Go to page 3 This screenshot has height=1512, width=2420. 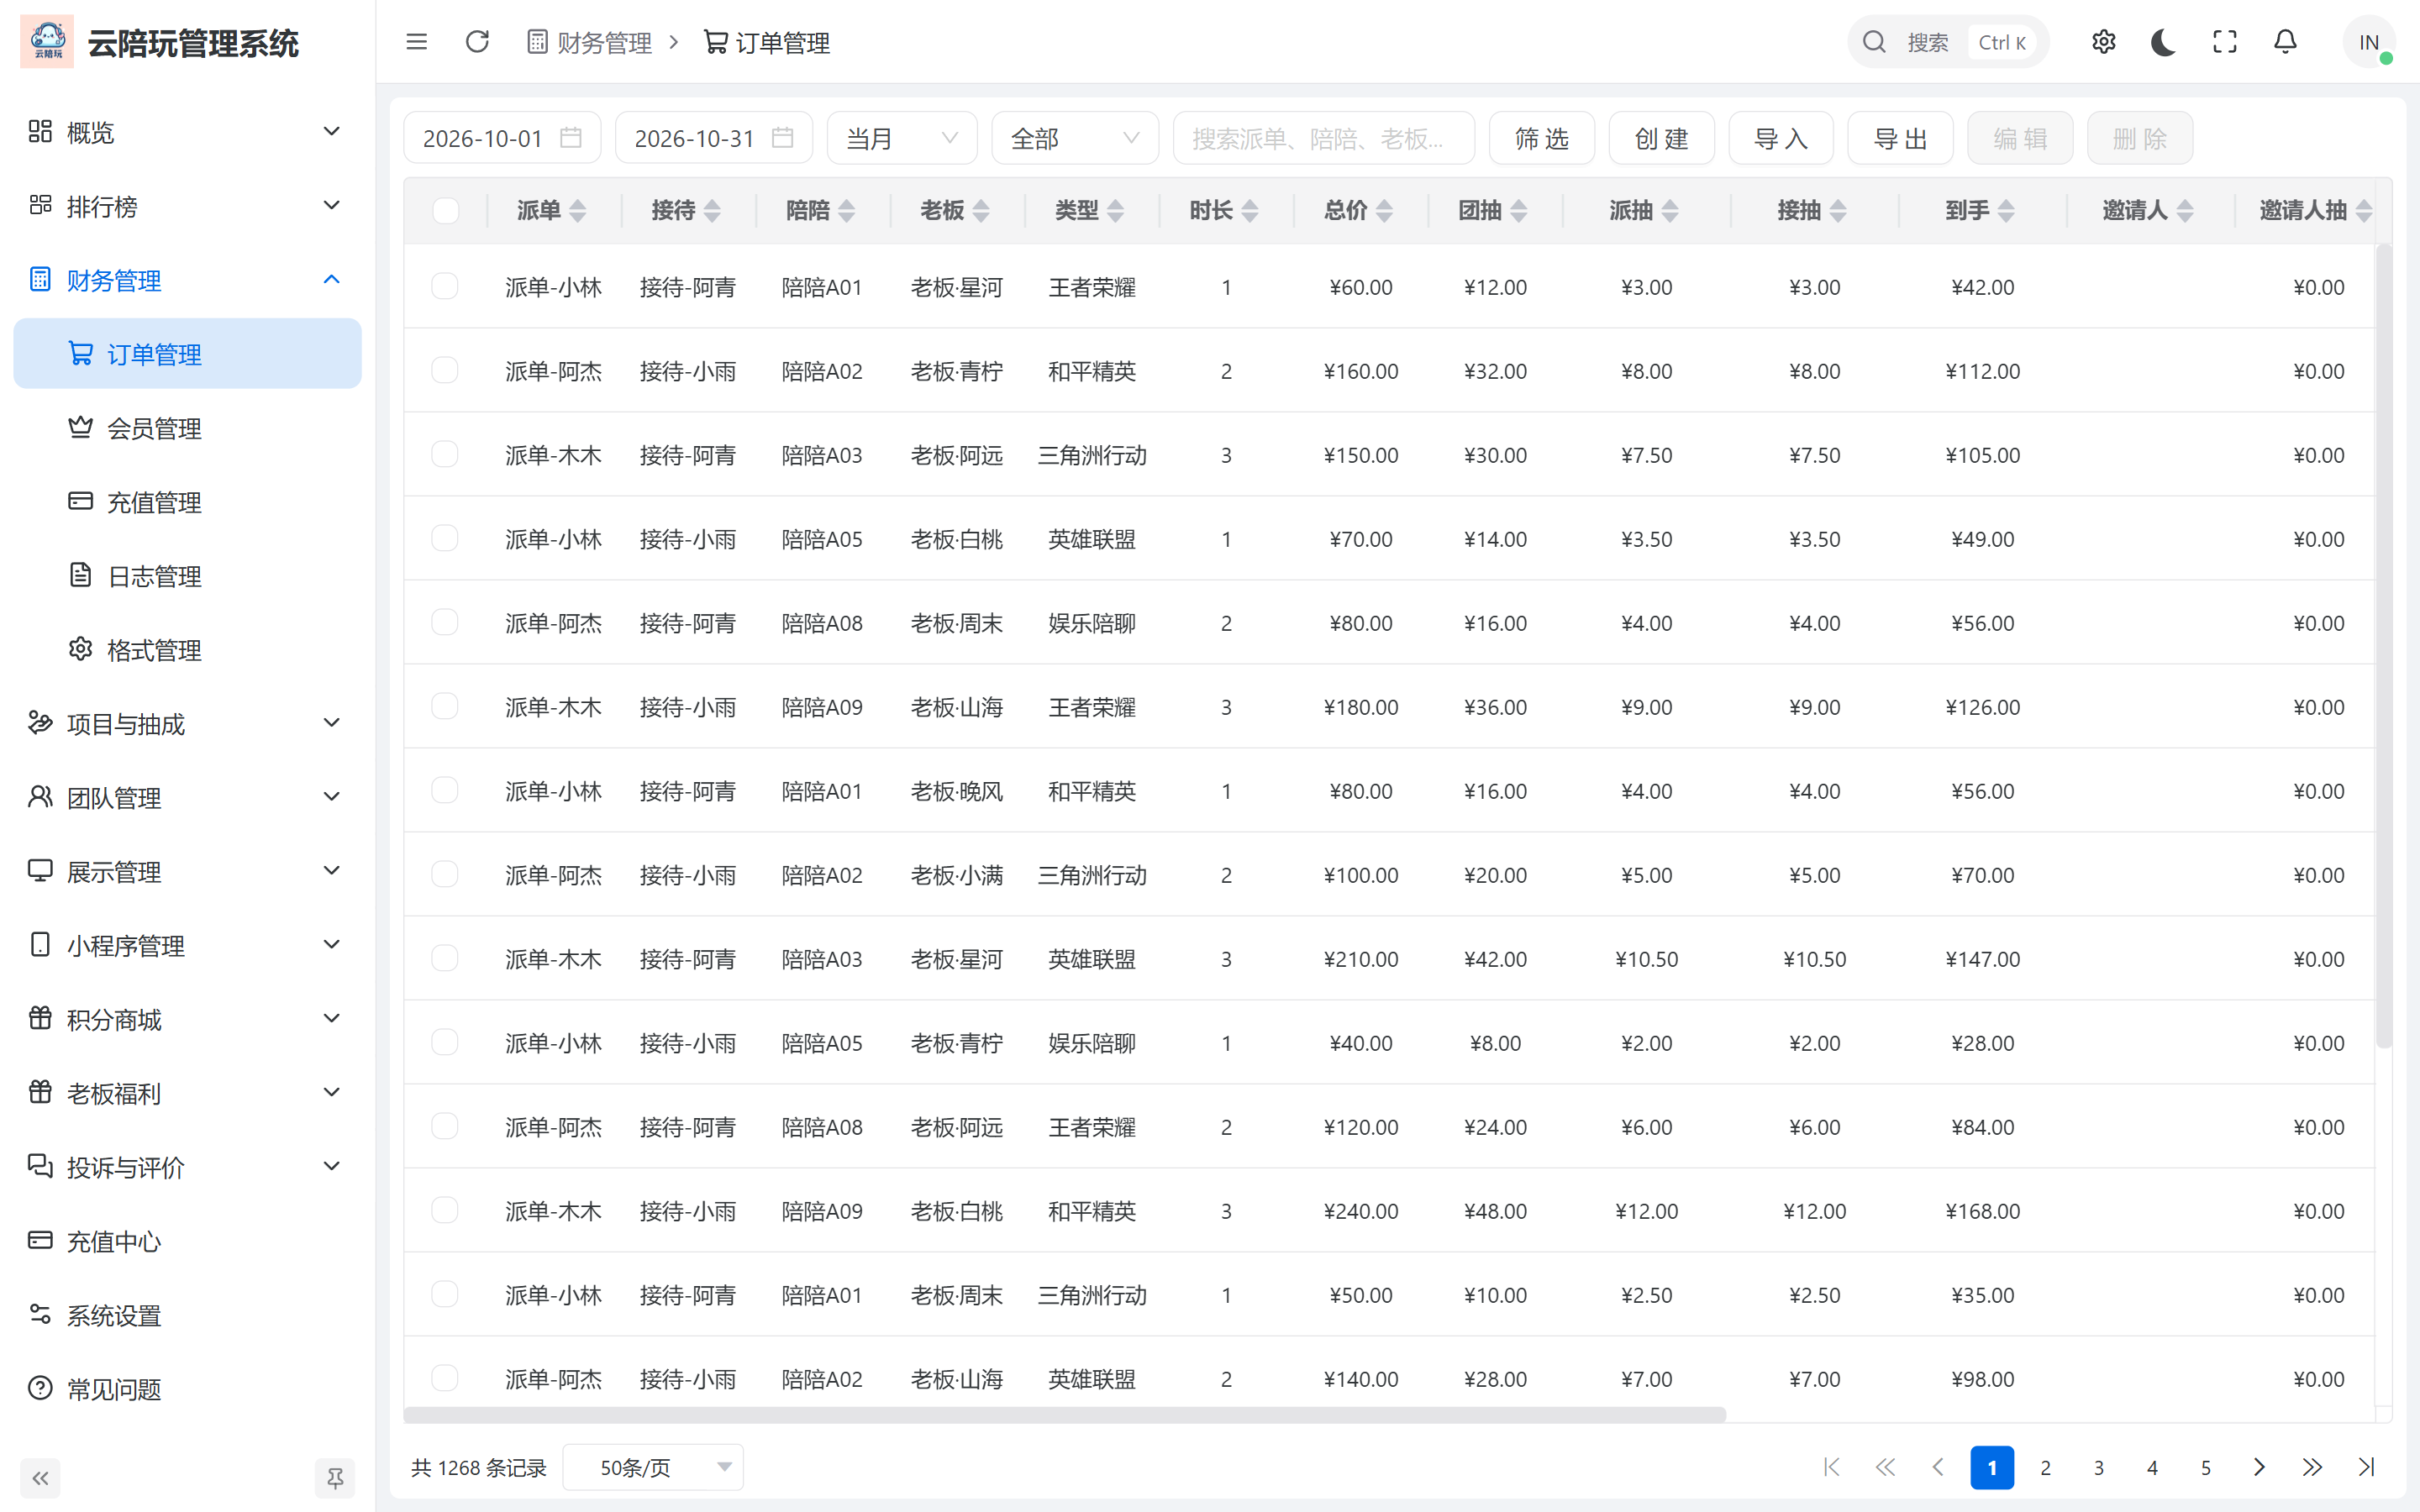pyautogui.click(x=2099, y=1467)
